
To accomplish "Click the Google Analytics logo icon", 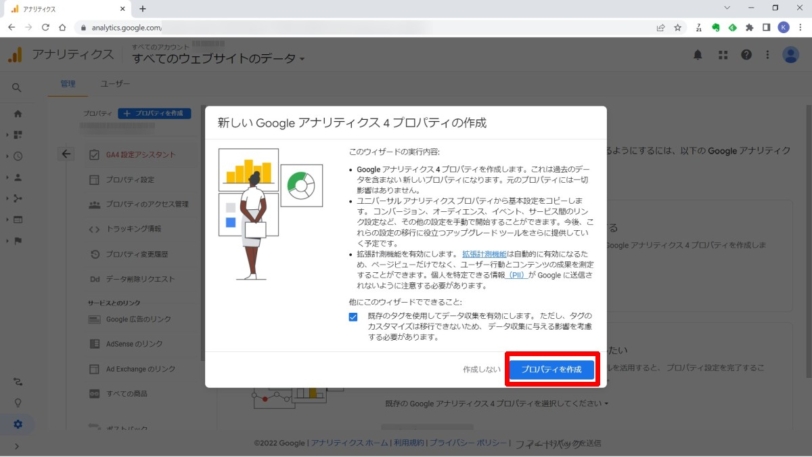I will point(16,54).
